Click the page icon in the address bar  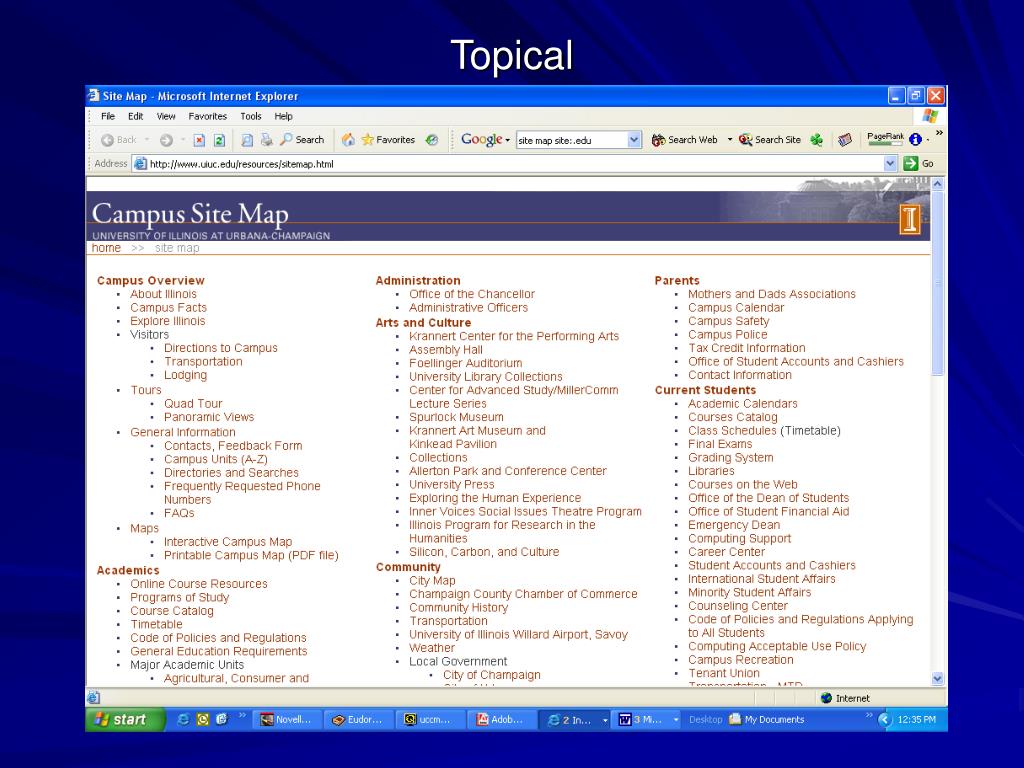pyautogui.click(x=140, y=164)
